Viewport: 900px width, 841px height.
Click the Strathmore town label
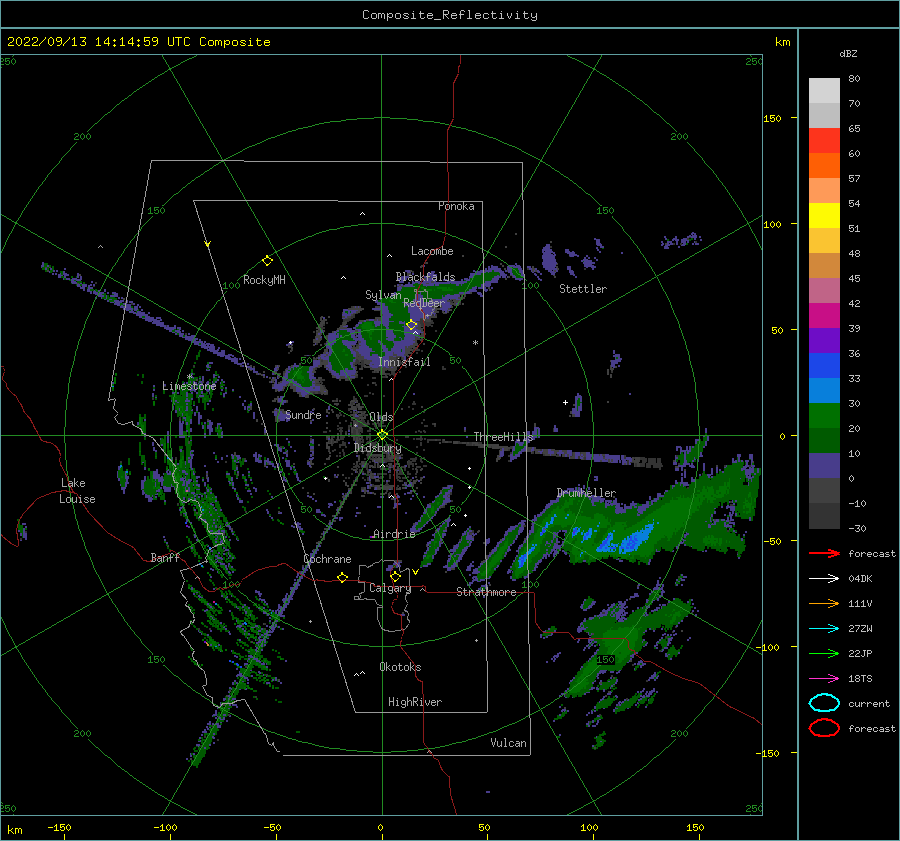[486, 592]
